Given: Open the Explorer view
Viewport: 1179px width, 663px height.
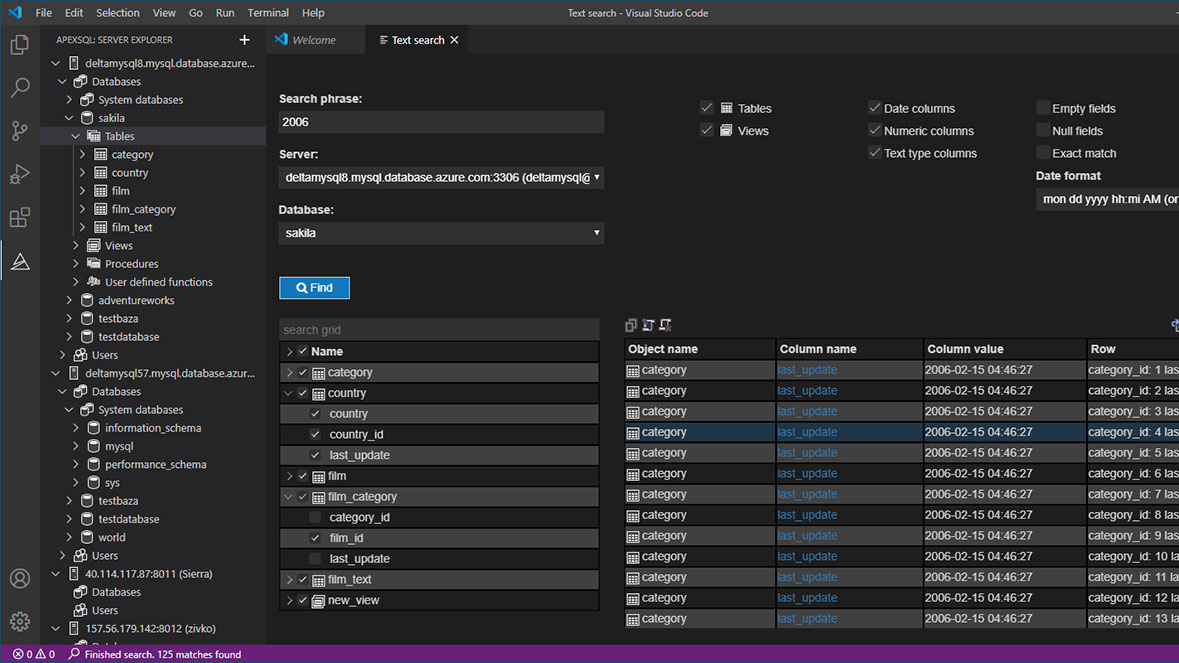Looking at the screenshot, I should coord(20,45).
